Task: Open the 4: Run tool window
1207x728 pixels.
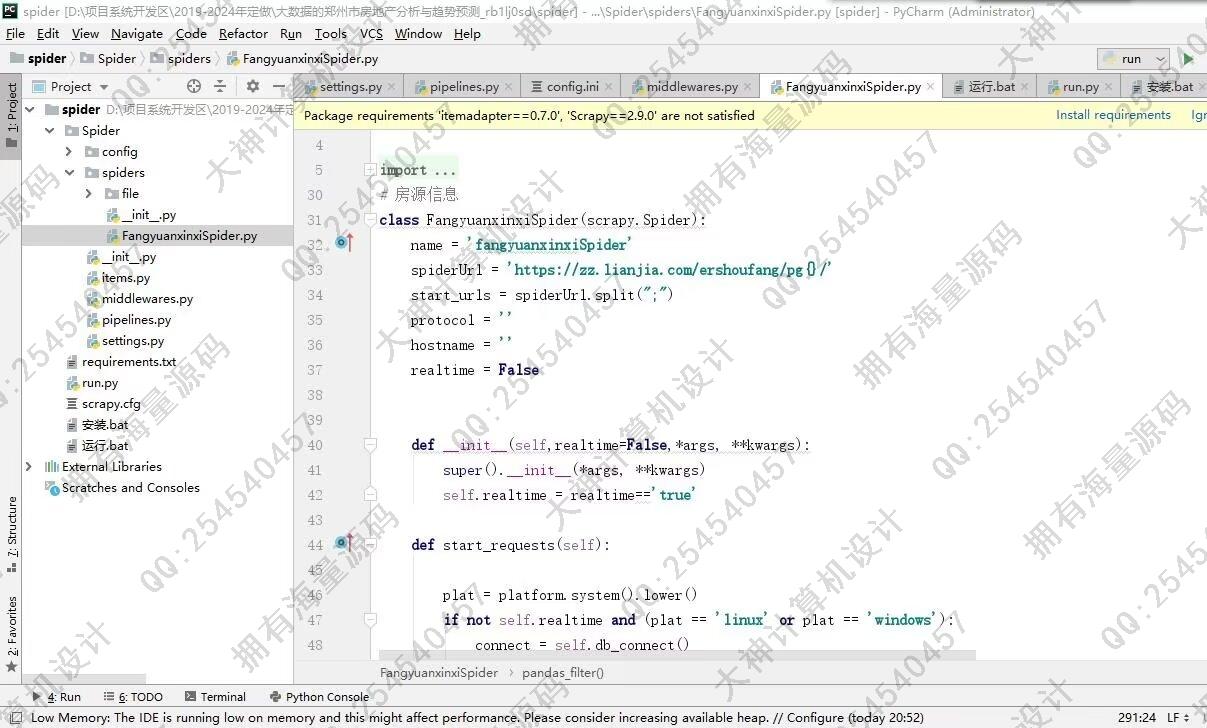Action: [x=57, y=697]
